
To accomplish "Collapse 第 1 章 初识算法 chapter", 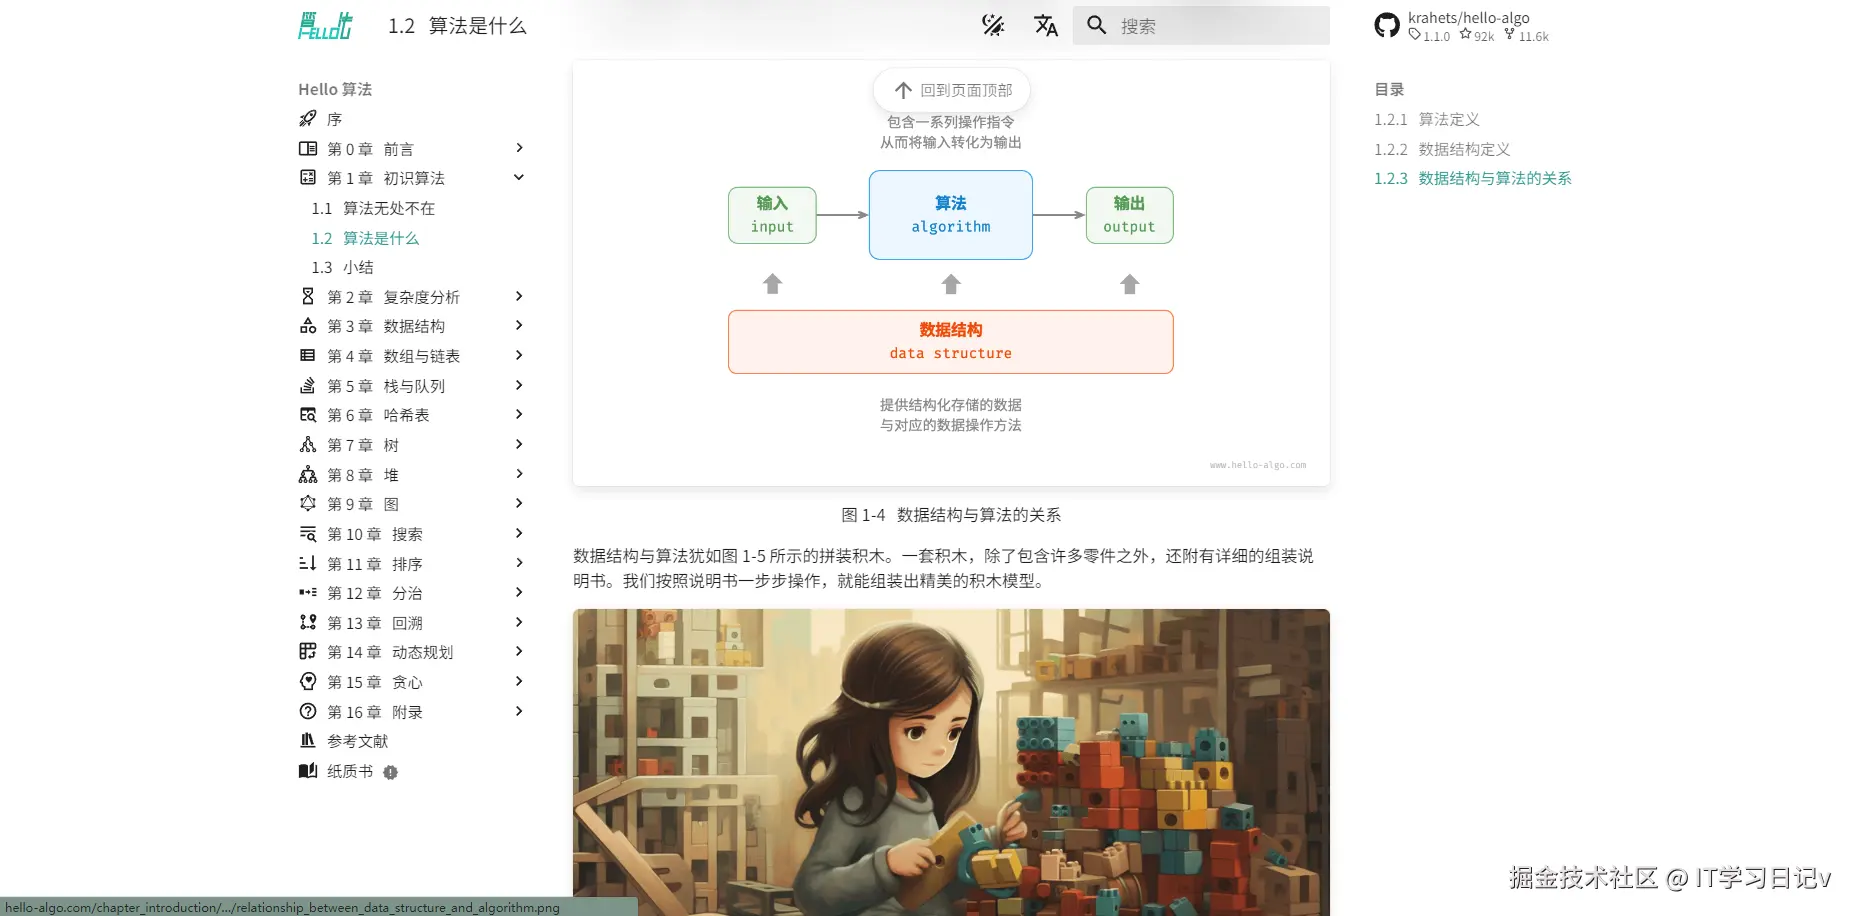I will (x=519, y=177).
